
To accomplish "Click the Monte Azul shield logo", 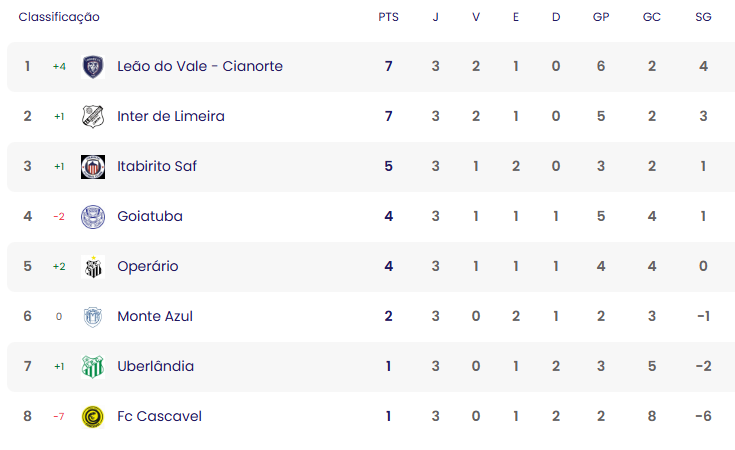I will tap(93, 317).
